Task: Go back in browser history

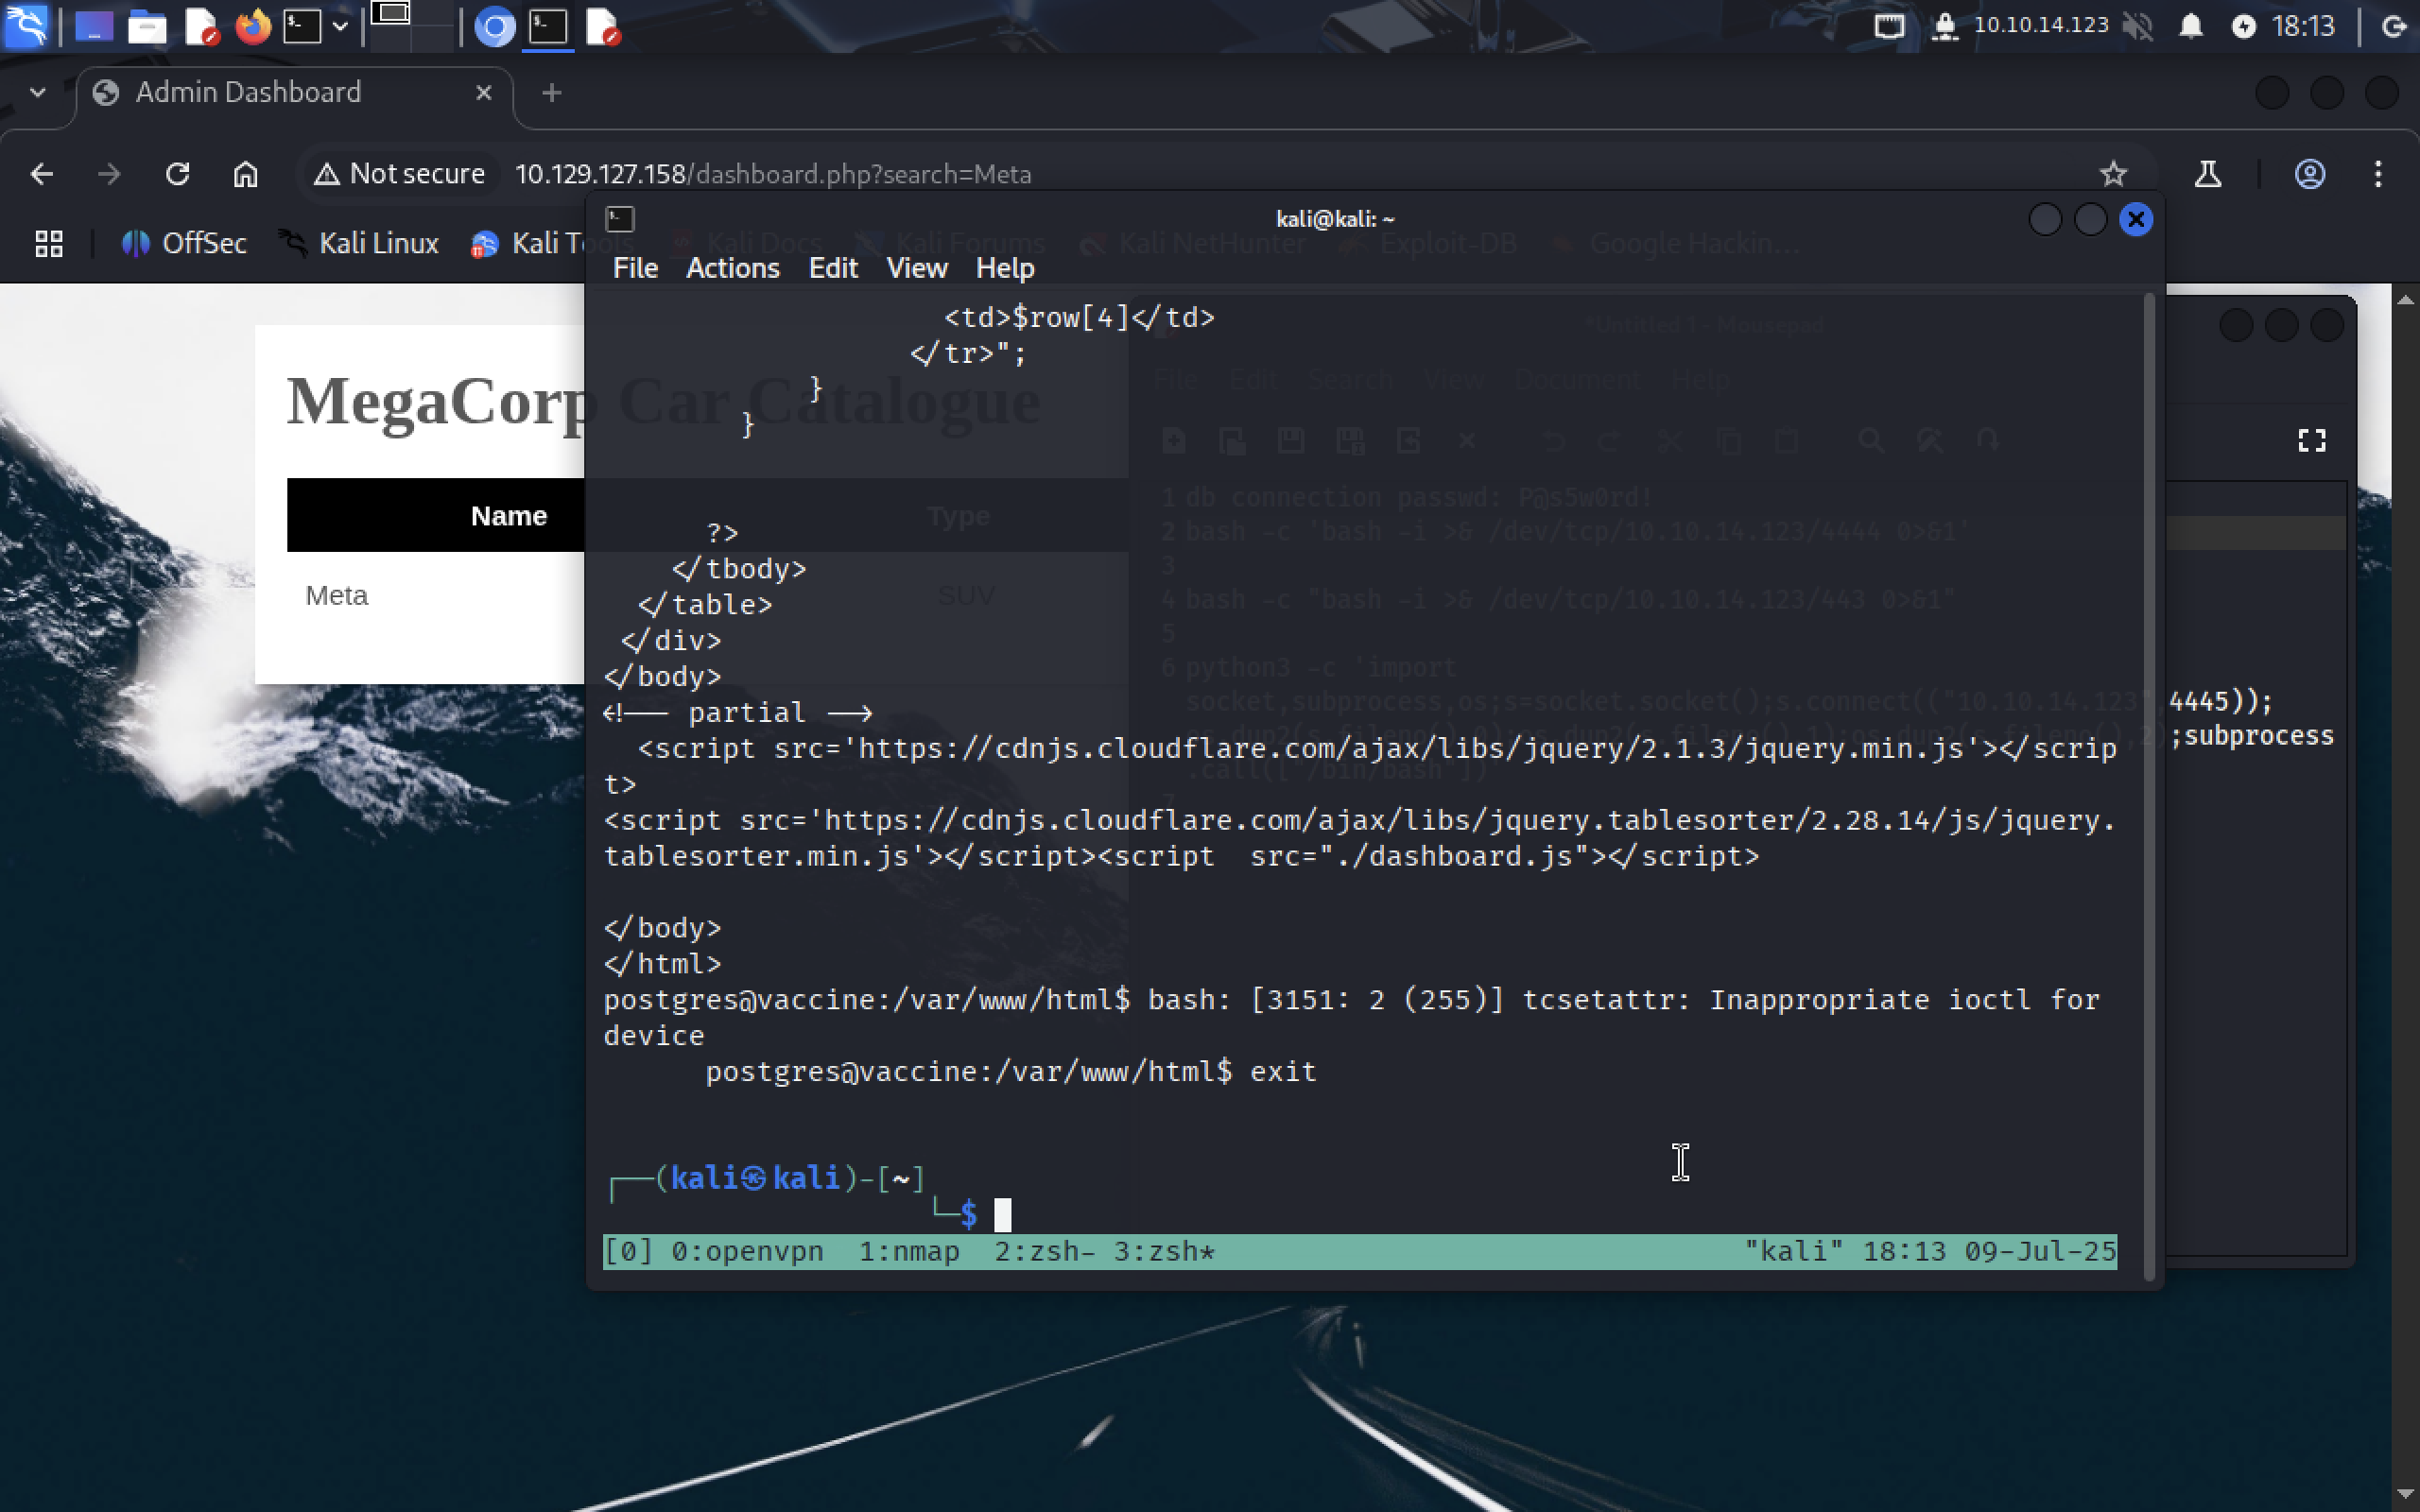Action: coord(41,174)
